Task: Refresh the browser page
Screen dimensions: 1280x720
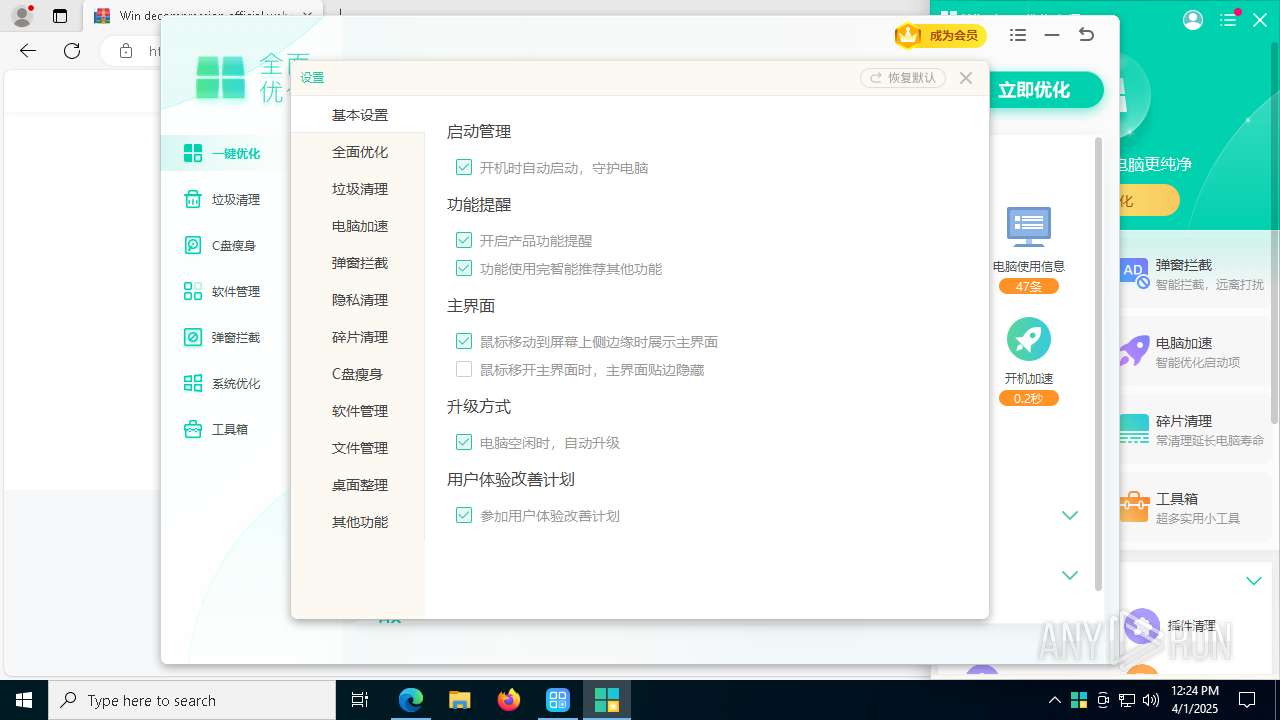Action: [72, 51]
